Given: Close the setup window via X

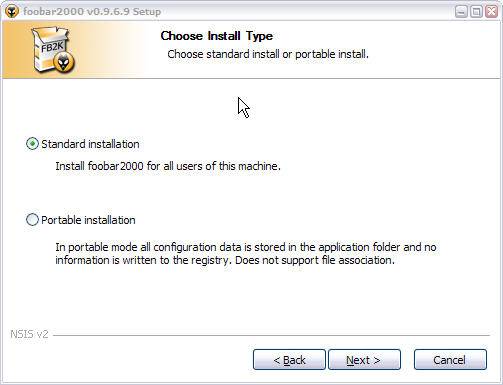Looking at the screenshot, I should point(491,12).
